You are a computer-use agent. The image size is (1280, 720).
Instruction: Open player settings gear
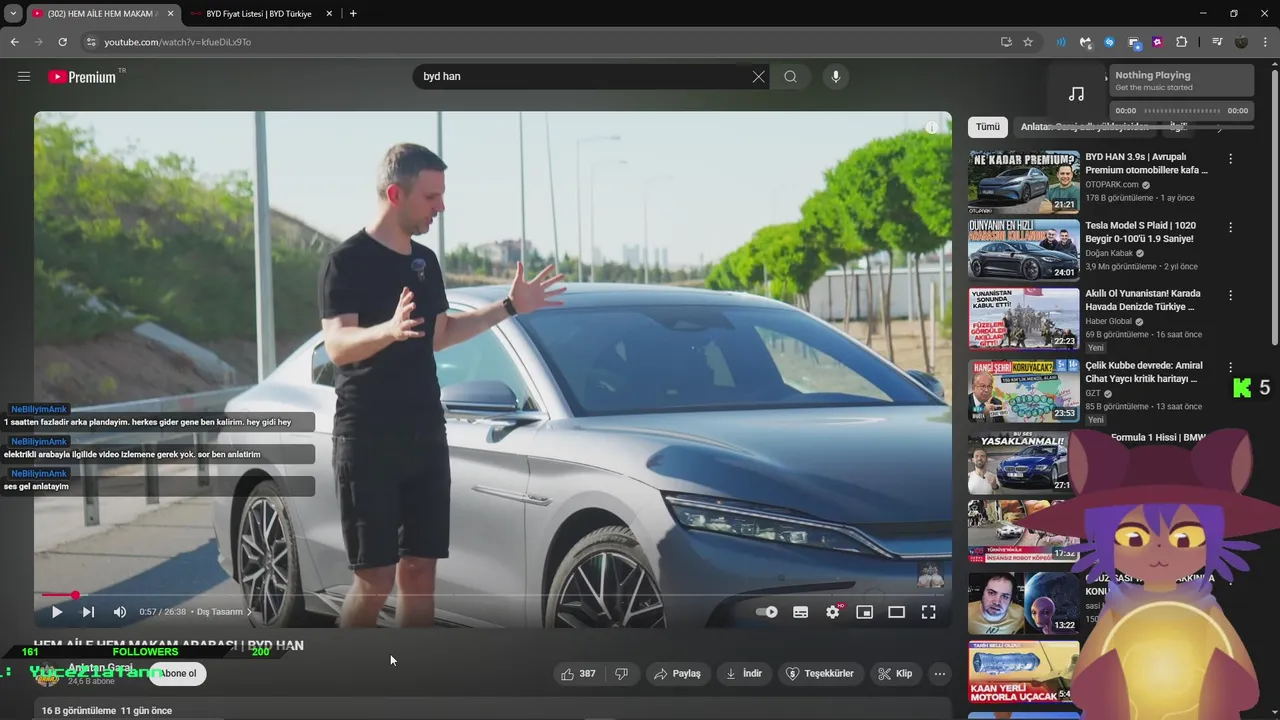[x=833, y=612]
